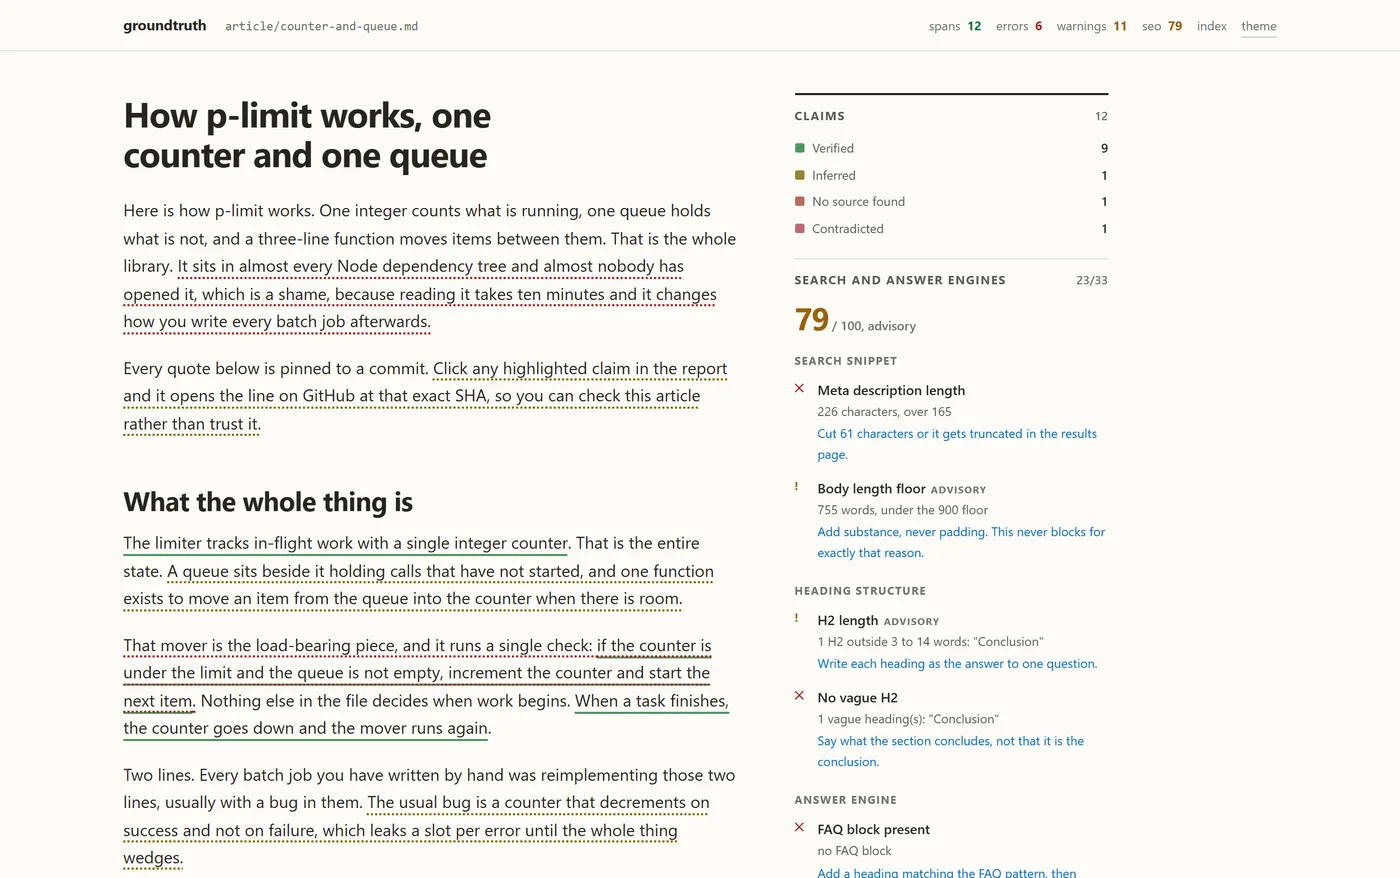Image resolution: width=1400 pixels, height=878 pixels.
Task: Click the No source found swatch
Action: (799, 201)
